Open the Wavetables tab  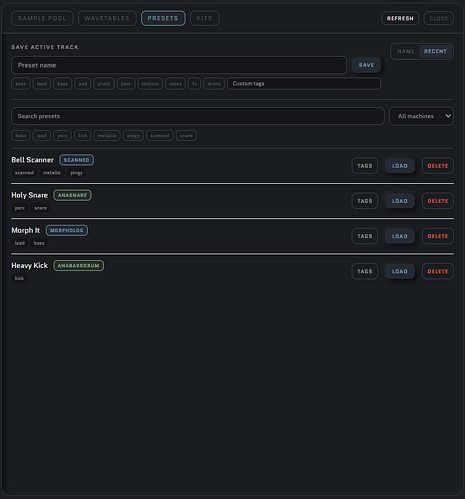107,18
